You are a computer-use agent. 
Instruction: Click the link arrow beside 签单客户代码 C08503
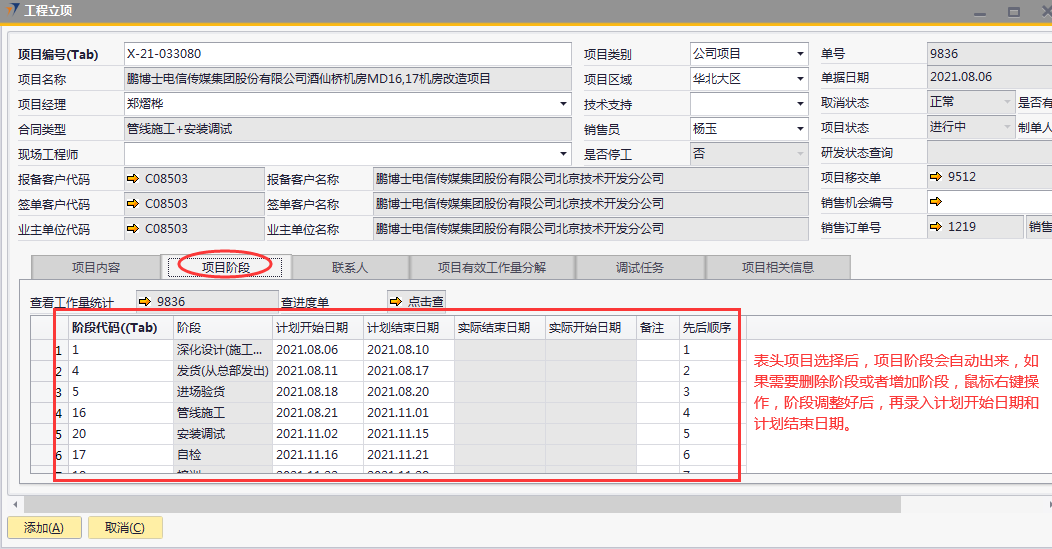pyautogui.click(x=132, y=204)
